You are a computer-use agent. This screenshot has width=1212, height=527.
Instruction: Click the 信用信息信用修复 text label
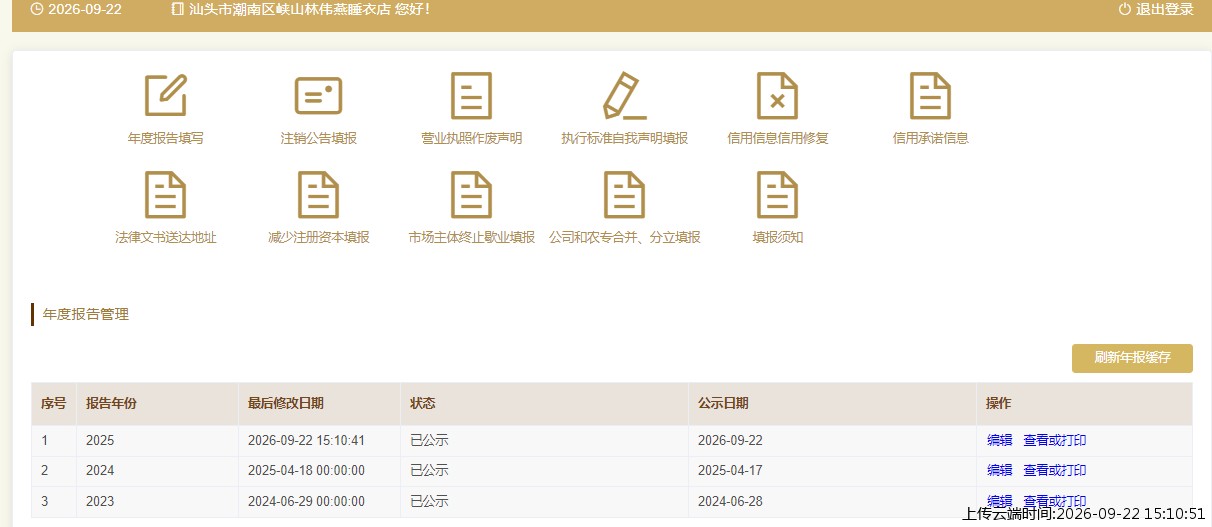[x=778, y=138]
